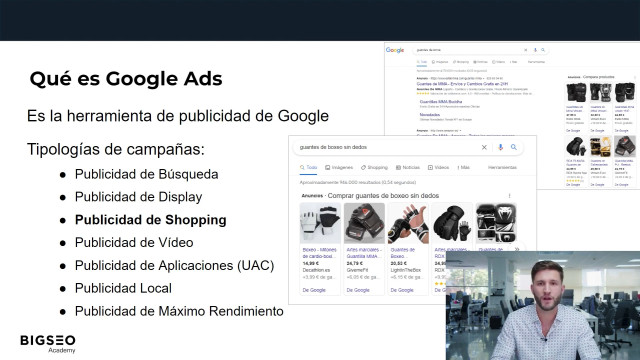
Task: Expand the 'Más' search options menu
Action: (464, 167)
